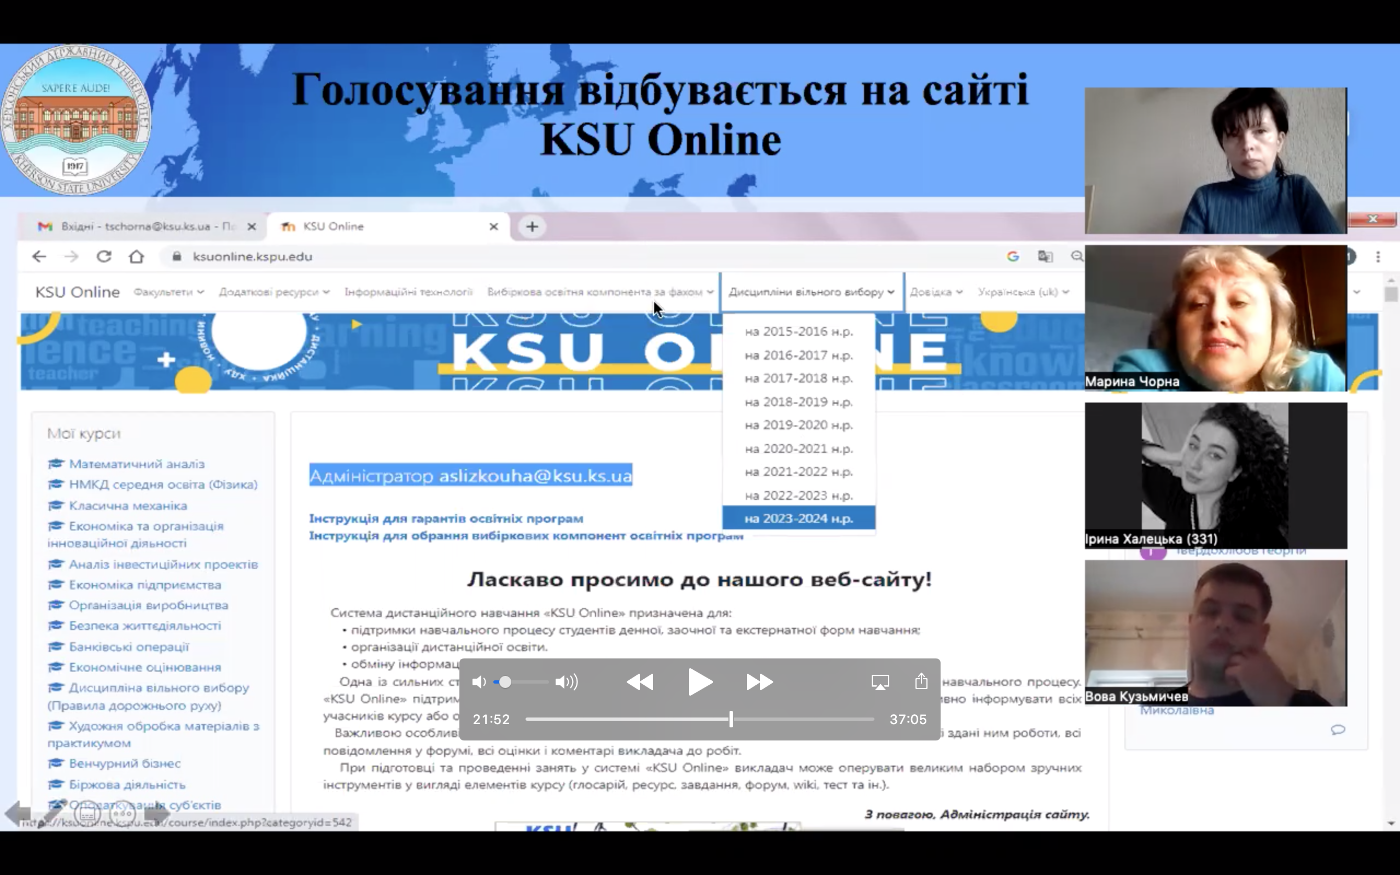Open Інформаційні технології menu item
The height and width of the screenshot is (875, 1400).
click(408, 292)
